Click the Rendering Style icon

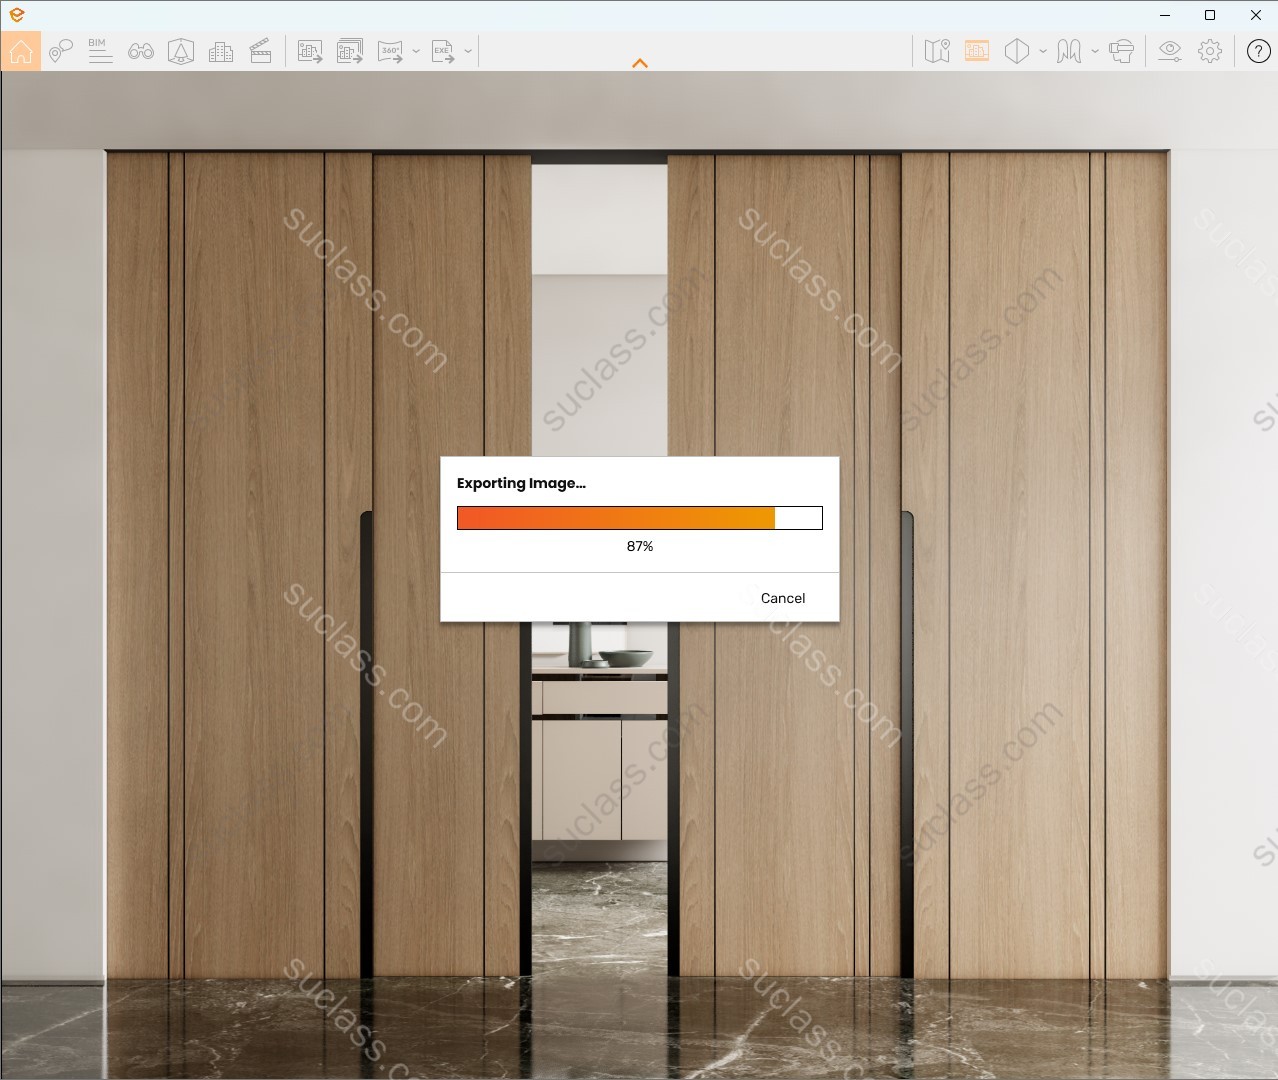(1069, 51)
